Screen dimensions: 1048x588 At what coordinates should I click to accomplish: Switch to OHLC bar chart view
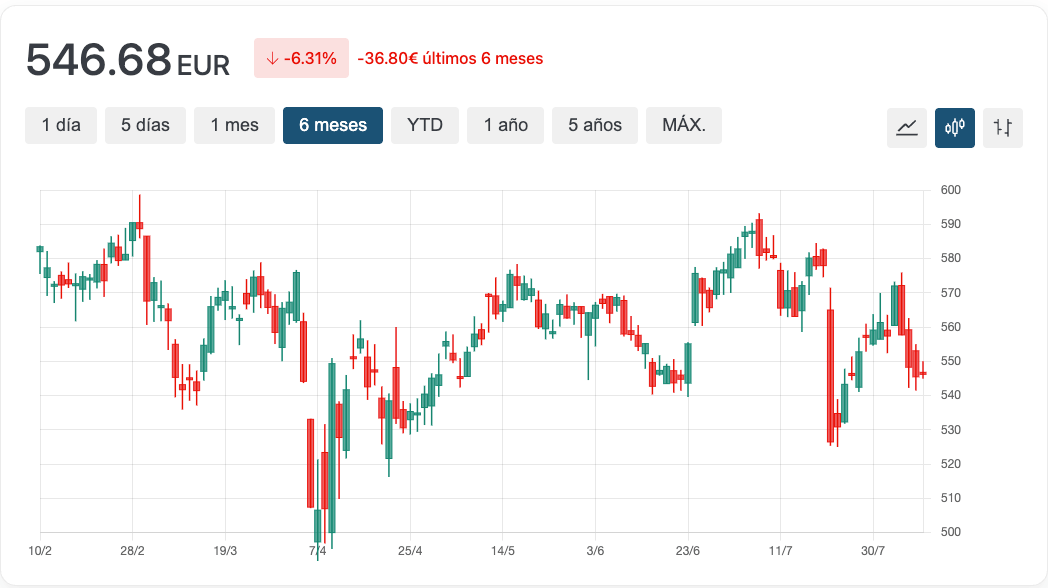(1003, 127)
